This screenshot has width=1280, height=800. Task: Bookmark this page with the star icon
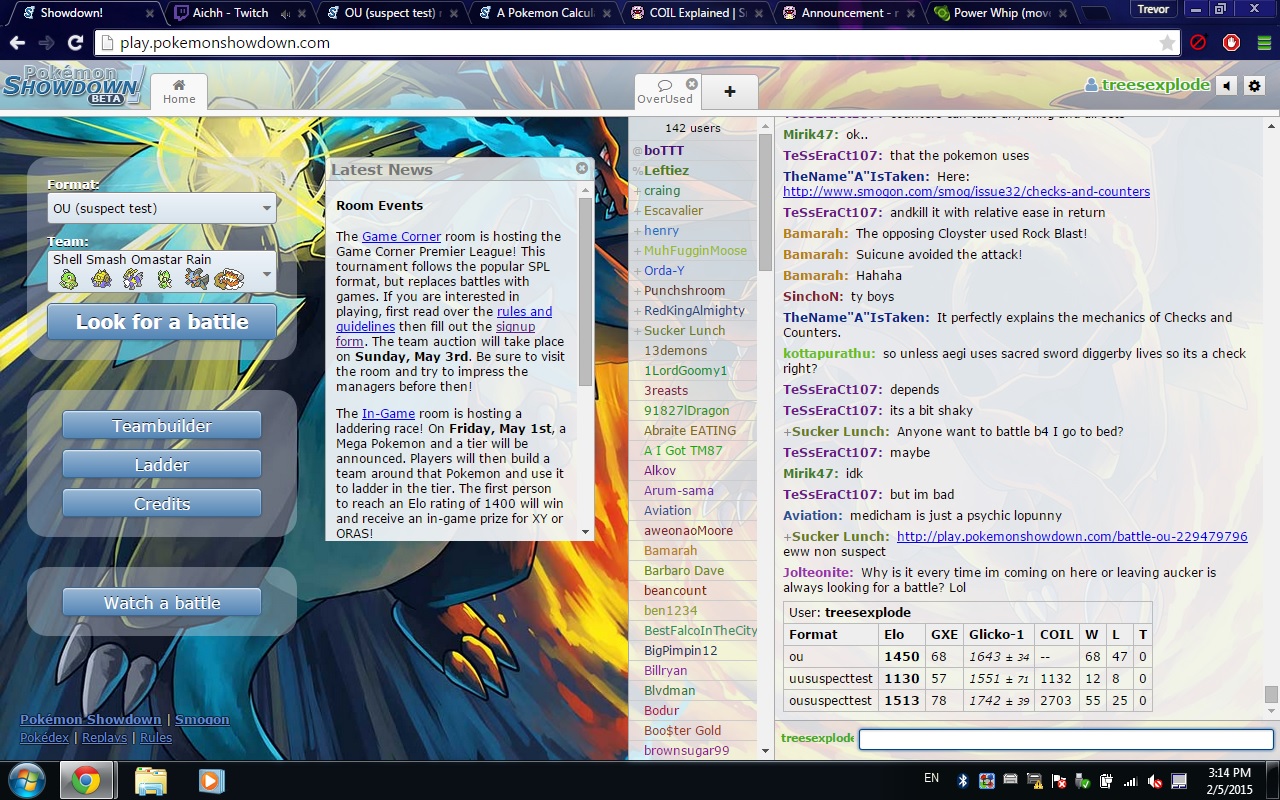tap(1167, 43)
